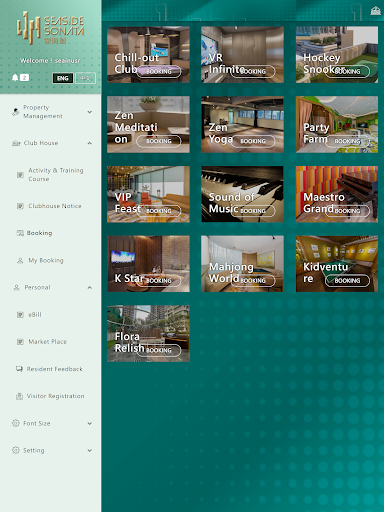Screen dimensions: 384x512
Task: Click Booking button for Maestro Grand
Action: [x=347, y=211]
